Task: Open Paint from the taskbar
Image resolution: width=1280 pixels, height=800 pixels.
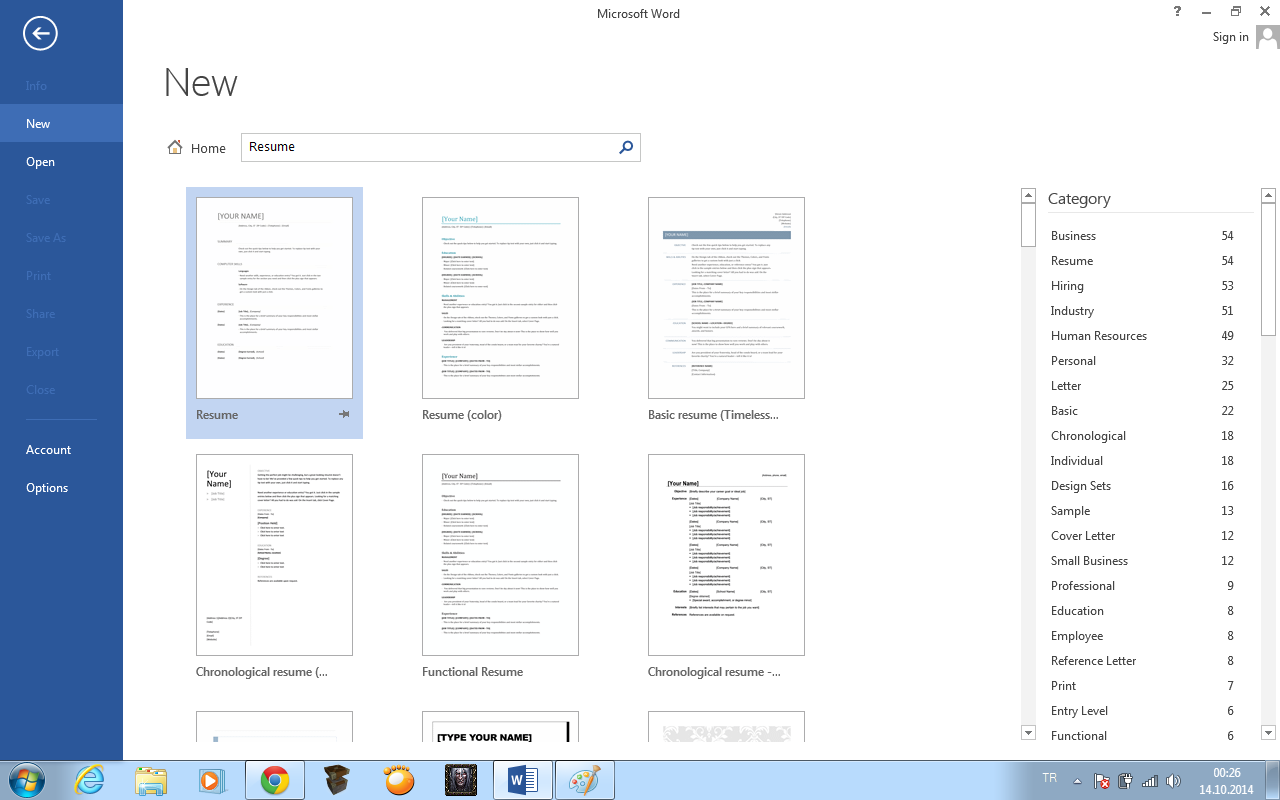Action: point(584,779)
